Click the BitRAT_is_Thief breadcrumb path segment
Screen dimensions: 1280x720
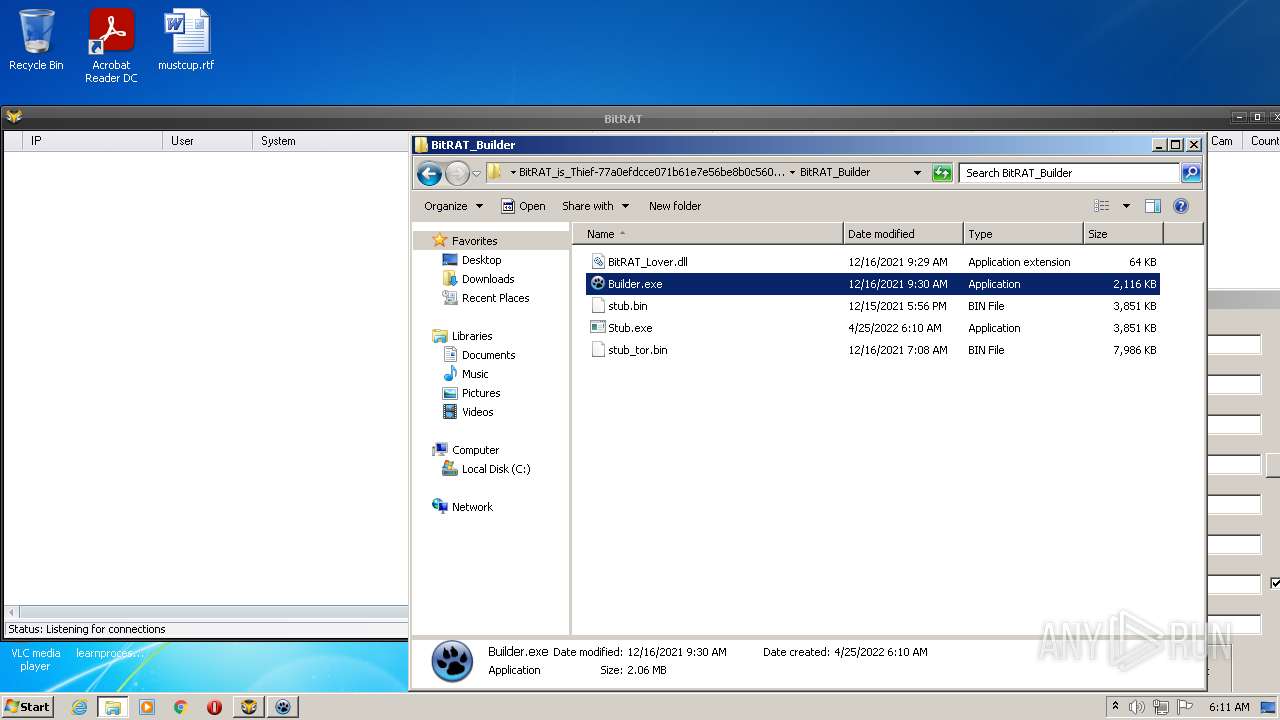[x=652, y=173]
